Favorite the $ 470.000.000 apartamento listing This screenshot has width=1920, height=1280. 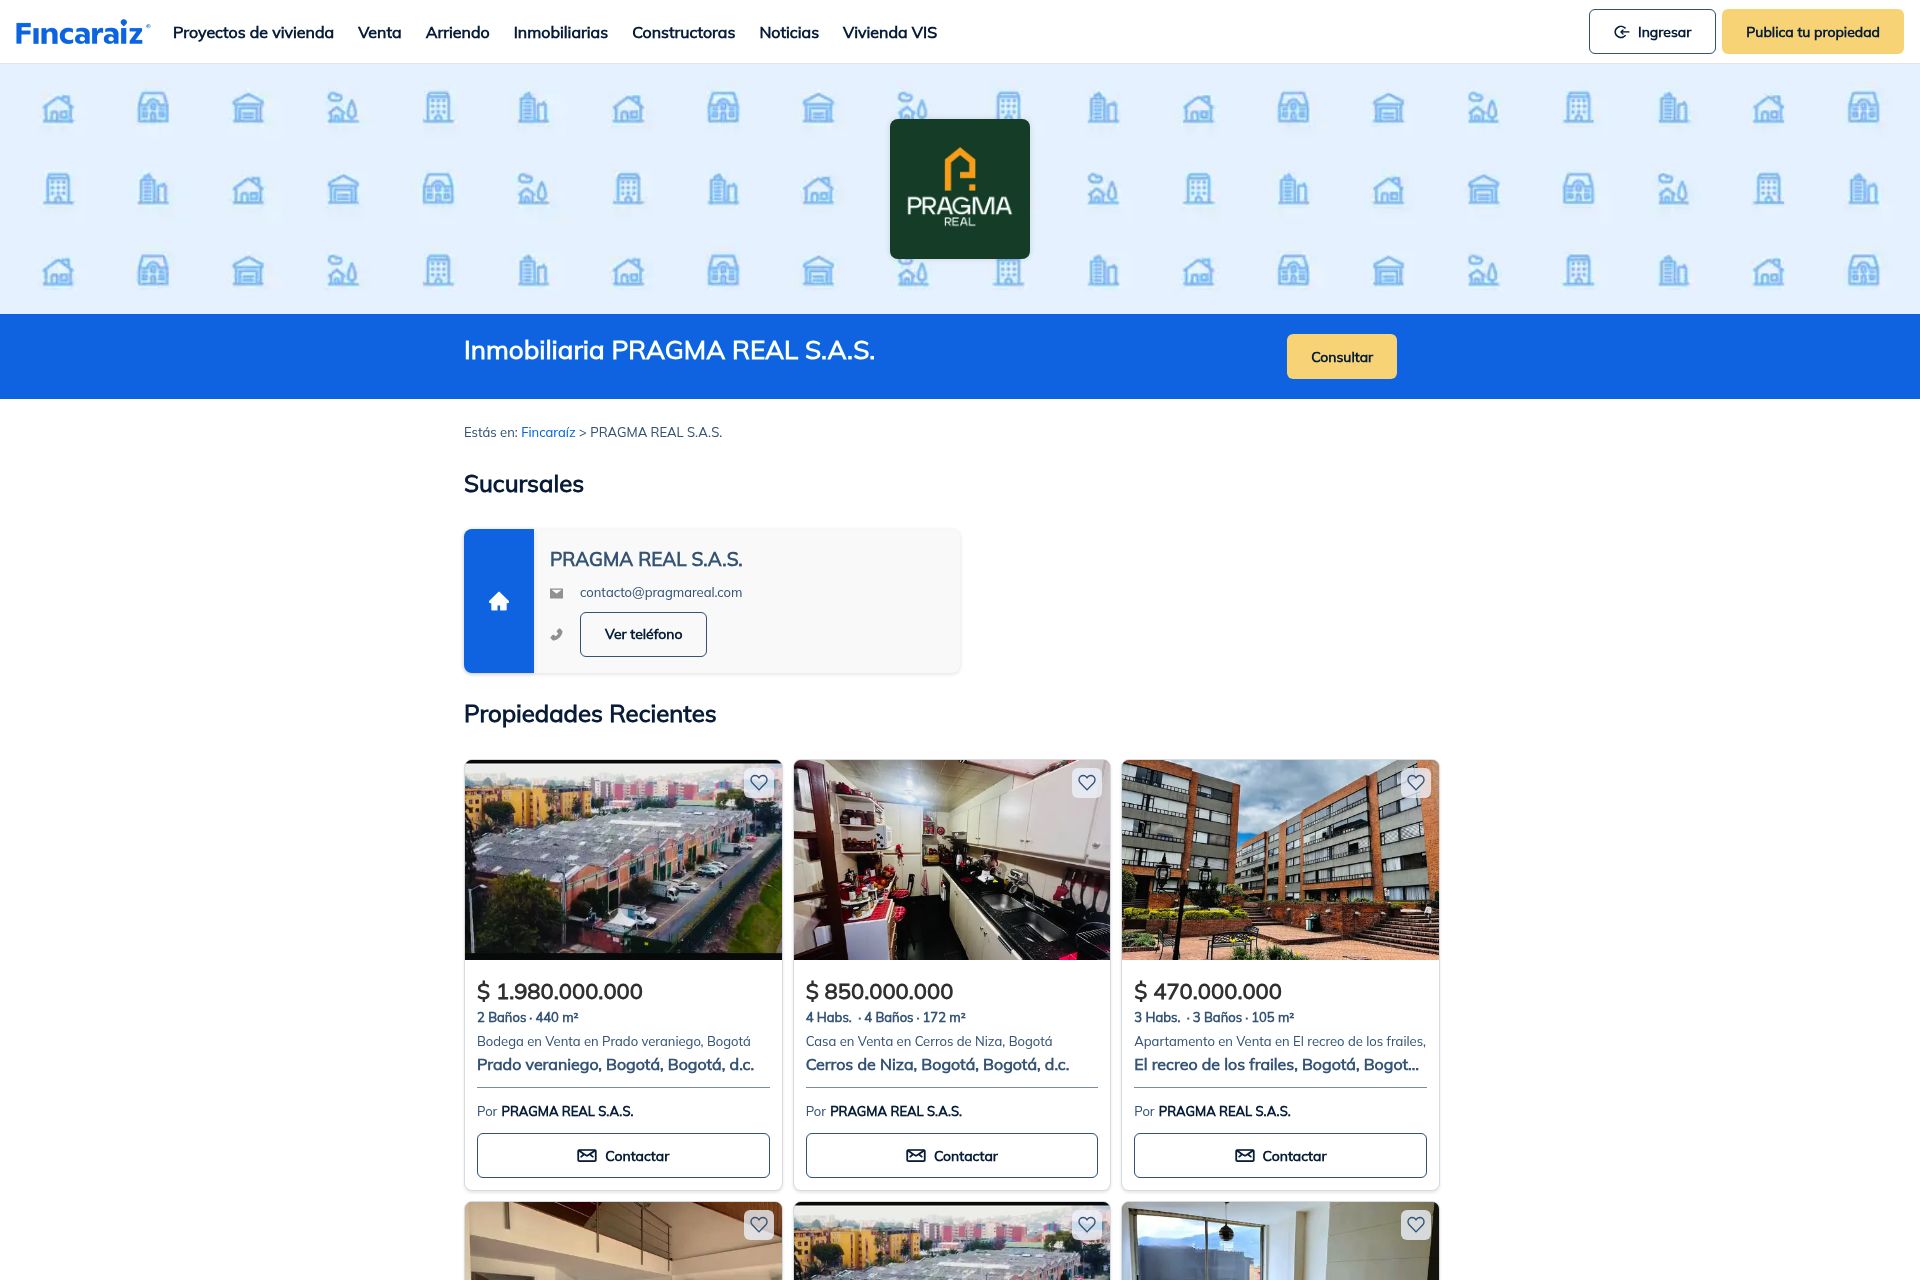[x=1416, y=782]
